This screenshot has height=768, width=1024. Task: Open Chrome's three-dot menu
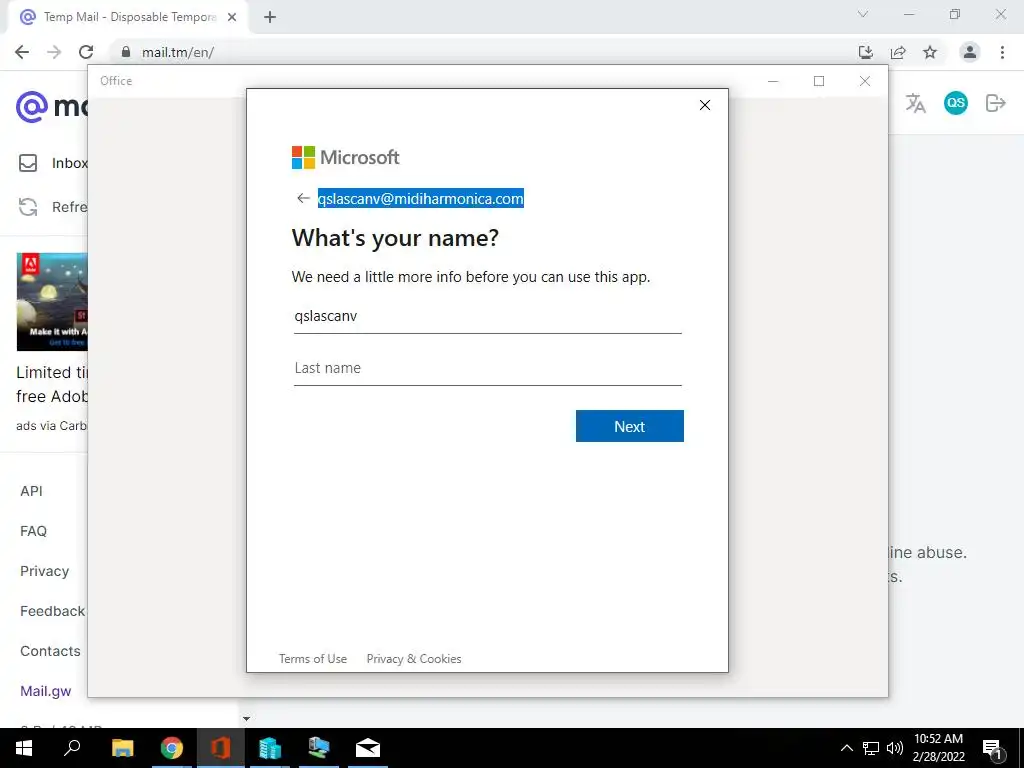(x=1002, y=52)
